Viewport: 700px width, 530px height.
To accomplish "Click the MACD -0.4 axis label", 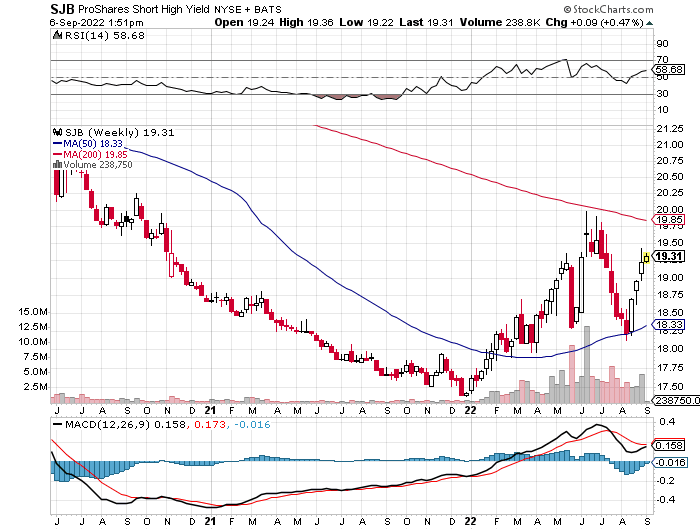I will (x=666, y=499).
